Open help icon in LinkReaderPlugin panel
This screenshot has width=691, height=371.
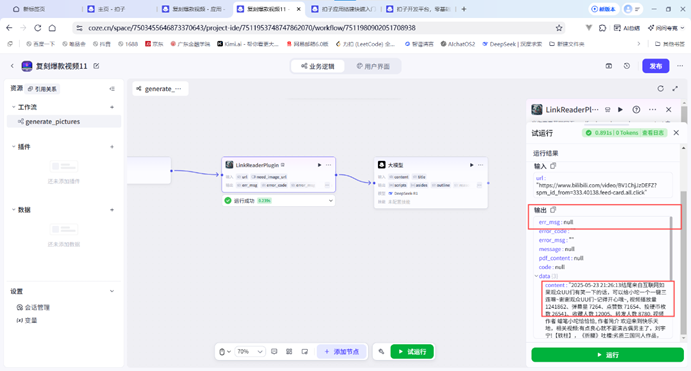(636, 109)
